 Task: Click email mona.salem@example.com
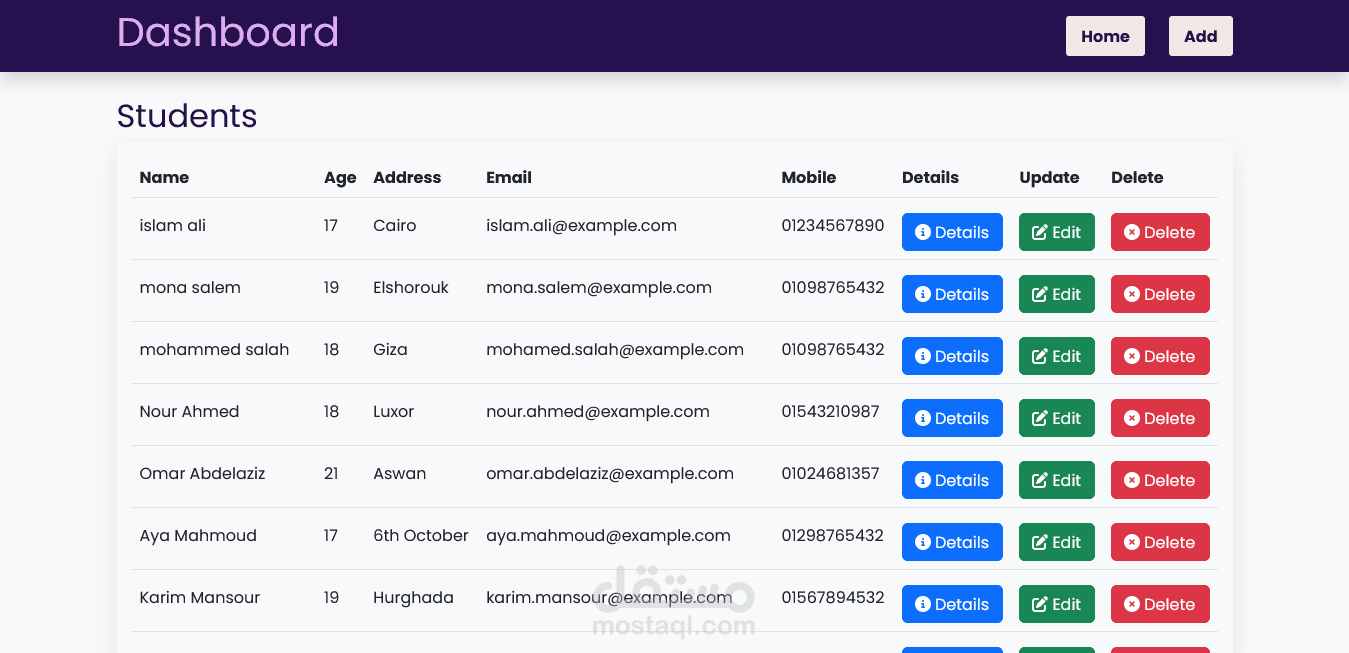[x=599, y=288]
